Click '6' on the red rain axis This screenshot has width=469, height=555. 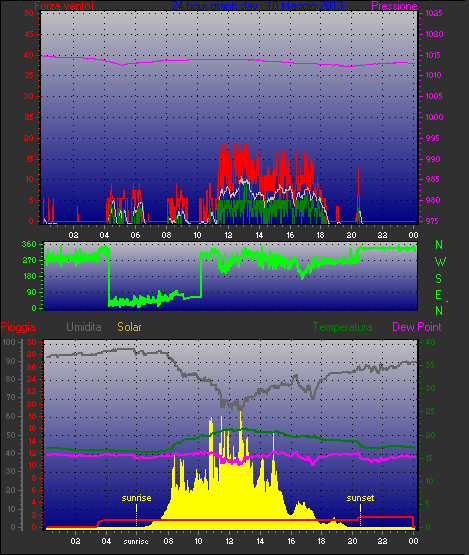pyautogui.click(x=34, y=490)
